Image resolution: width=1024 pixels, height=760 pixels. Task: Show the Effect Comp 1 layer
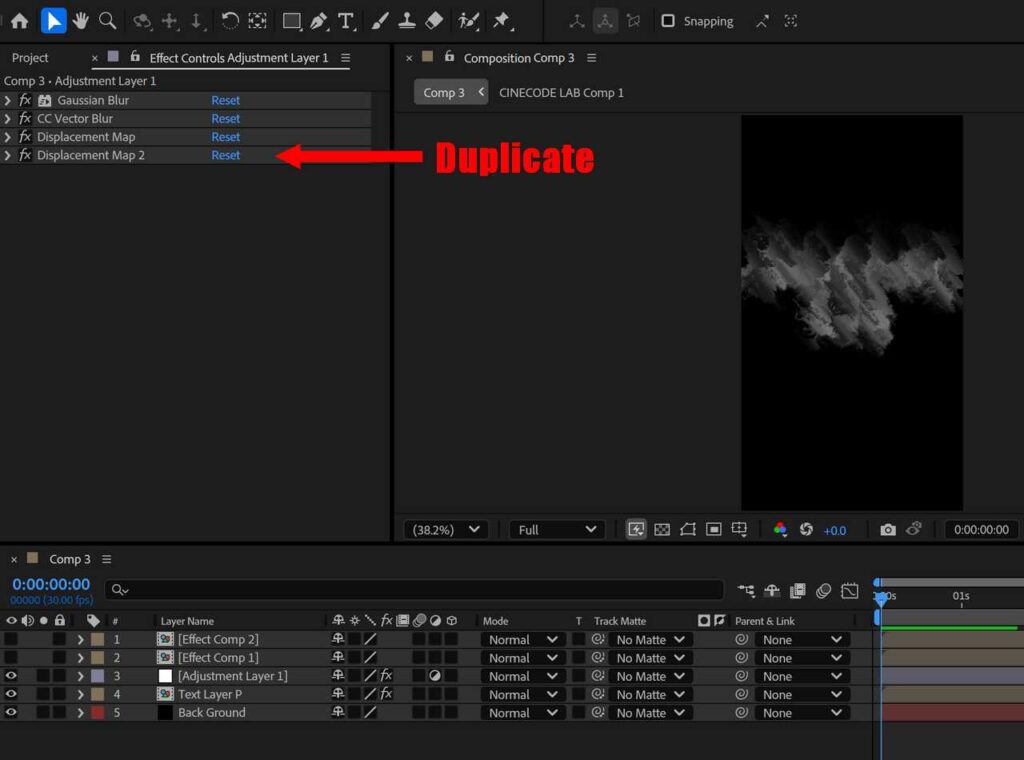pyautogui.click(x=11, y=657)
